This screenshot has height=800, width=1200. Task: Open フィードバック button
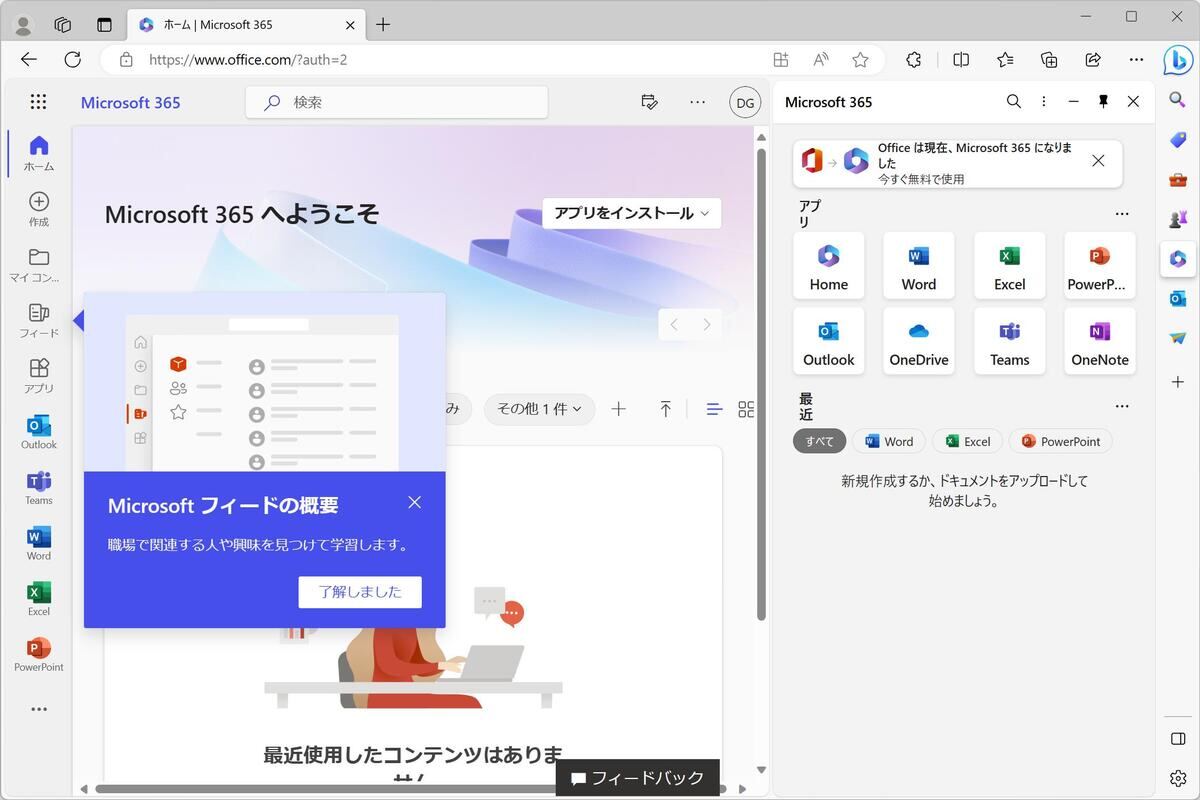coord(638,778)
